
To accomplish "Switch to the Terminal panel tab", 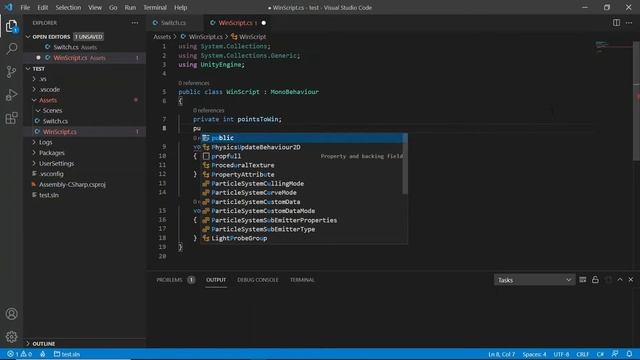I will click(x=302, y=280).
